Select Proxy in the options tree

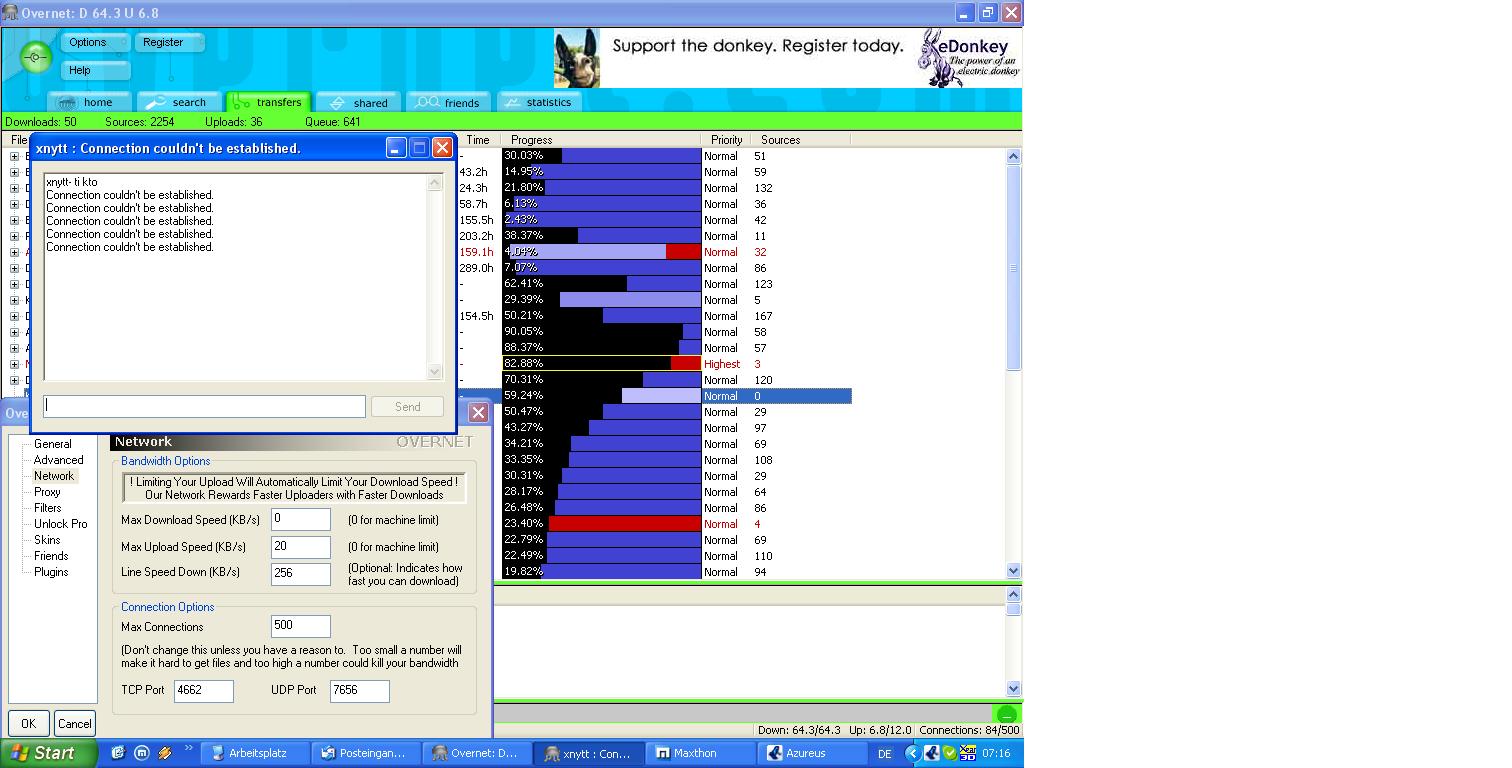[x=47, y=492]
